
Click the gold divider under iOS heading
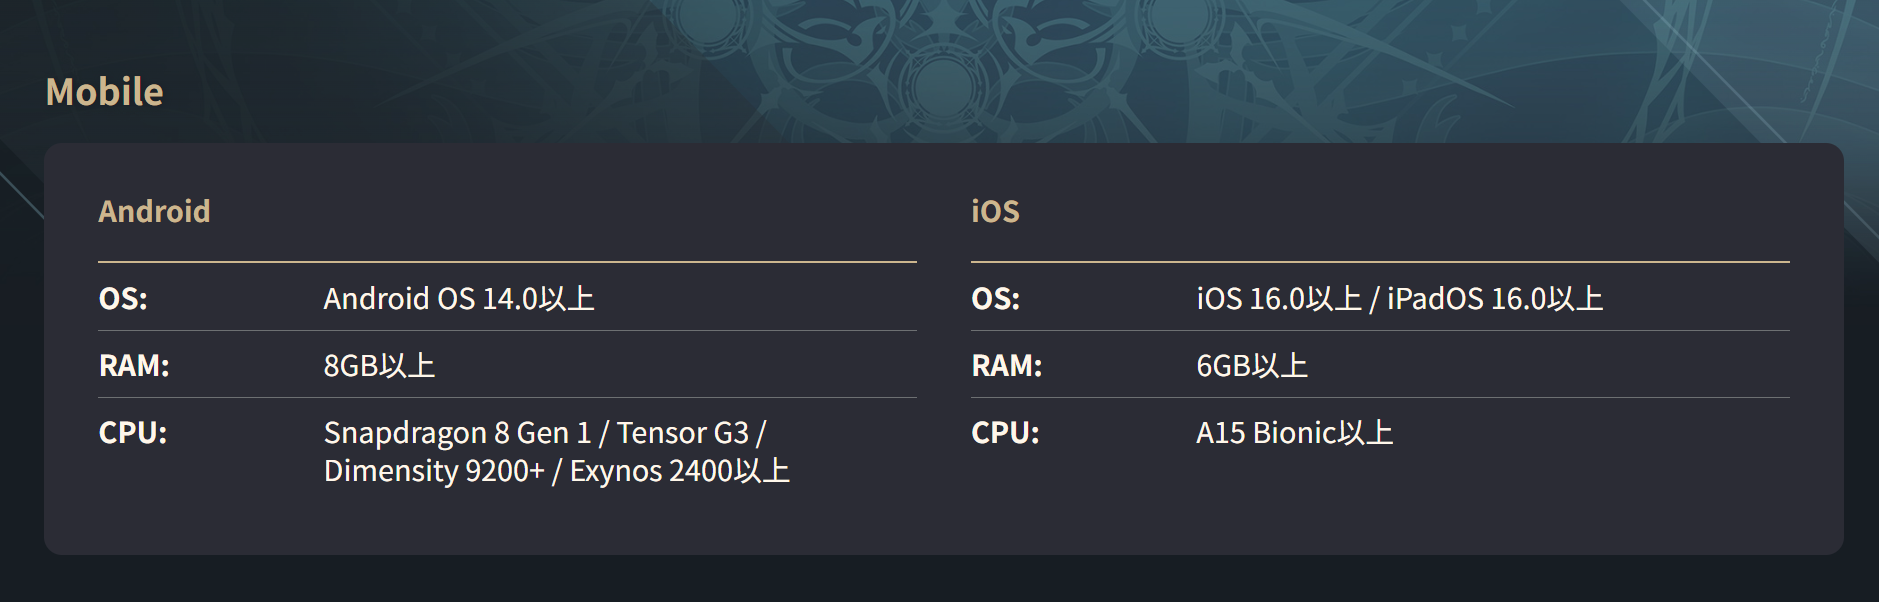click(1380, 262)
